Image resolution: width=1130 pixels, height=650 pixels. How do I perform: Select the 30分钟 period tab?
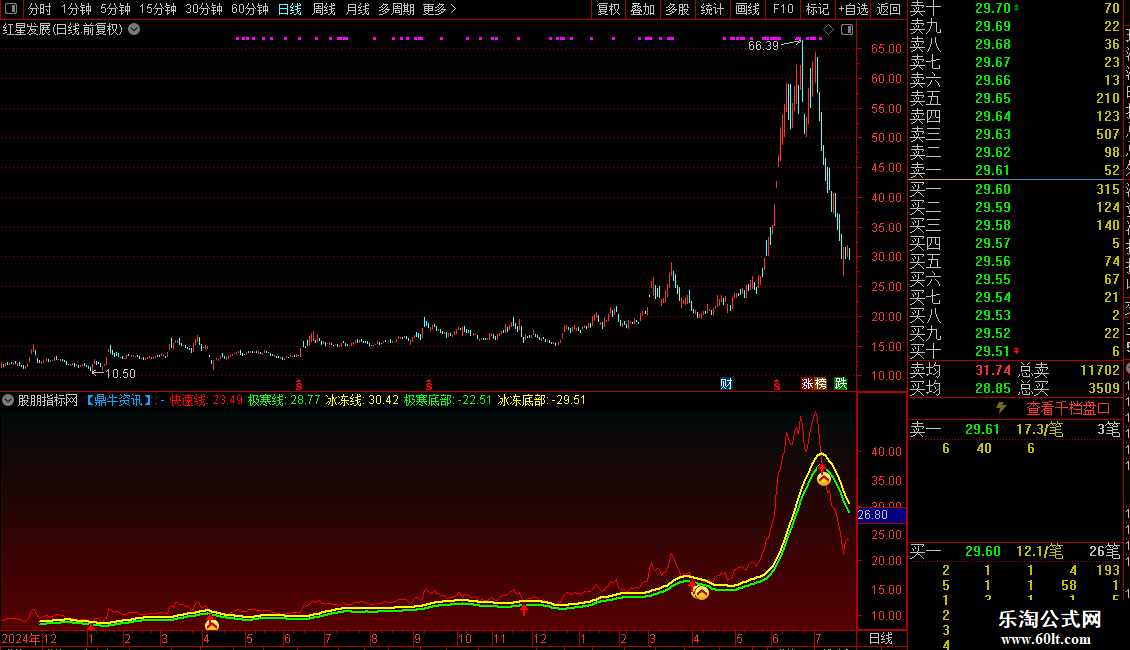pyautogui.click(x=203, y=9)
